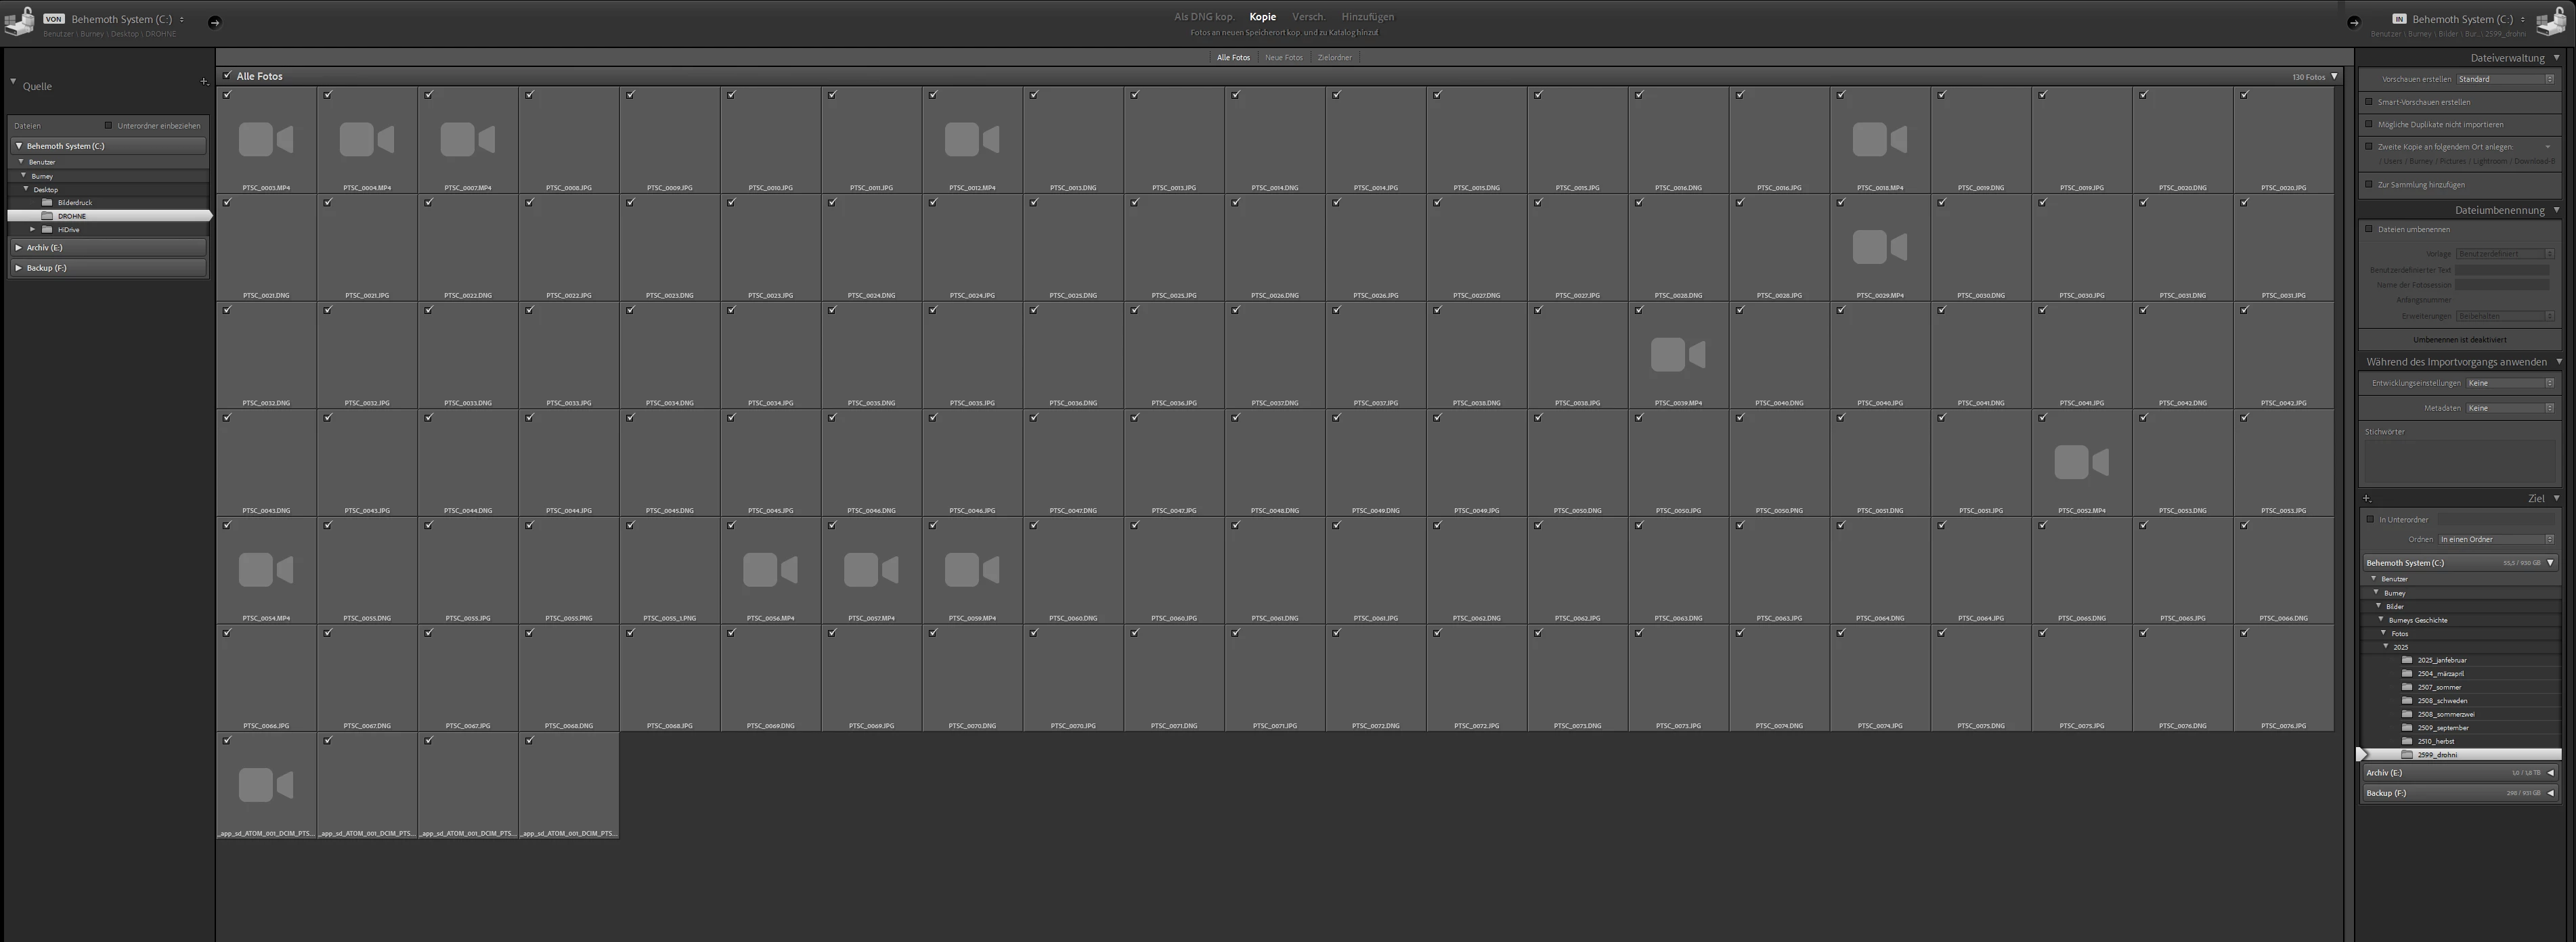Click the 2510_herbst destination folder icon

[2407, 741]
